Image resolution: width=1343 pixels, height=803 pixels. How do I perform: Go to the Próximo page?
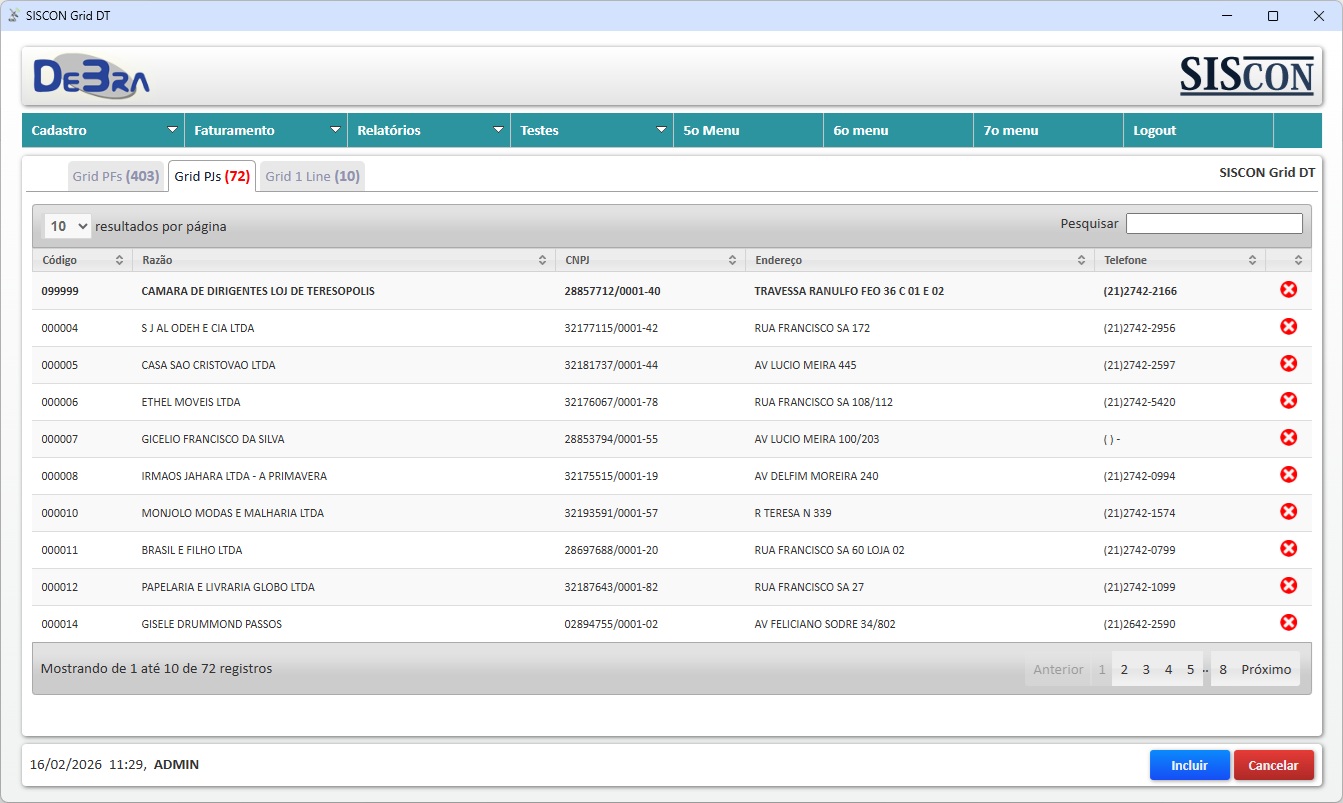pyautogui.click(x=1266, y=669)
